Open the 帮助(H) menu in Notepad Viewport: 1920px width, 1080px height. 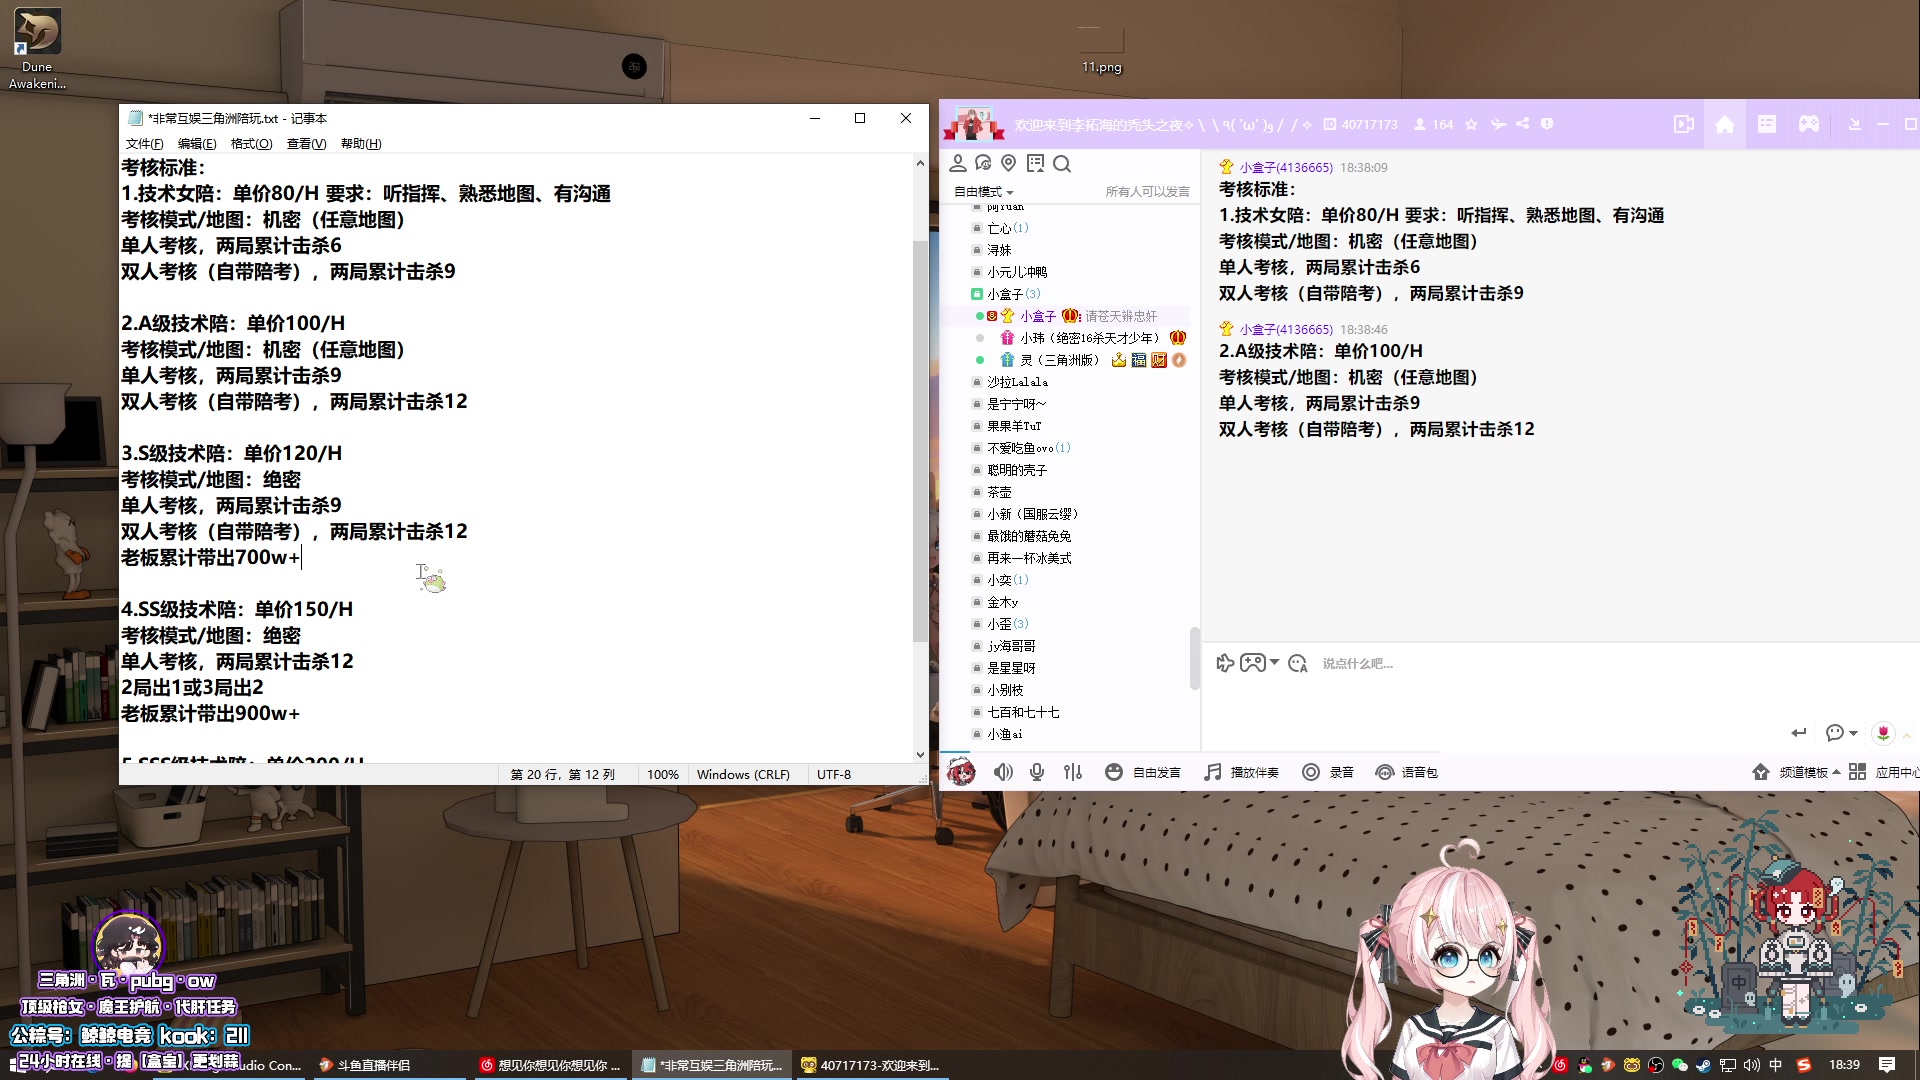click(361, 144)
